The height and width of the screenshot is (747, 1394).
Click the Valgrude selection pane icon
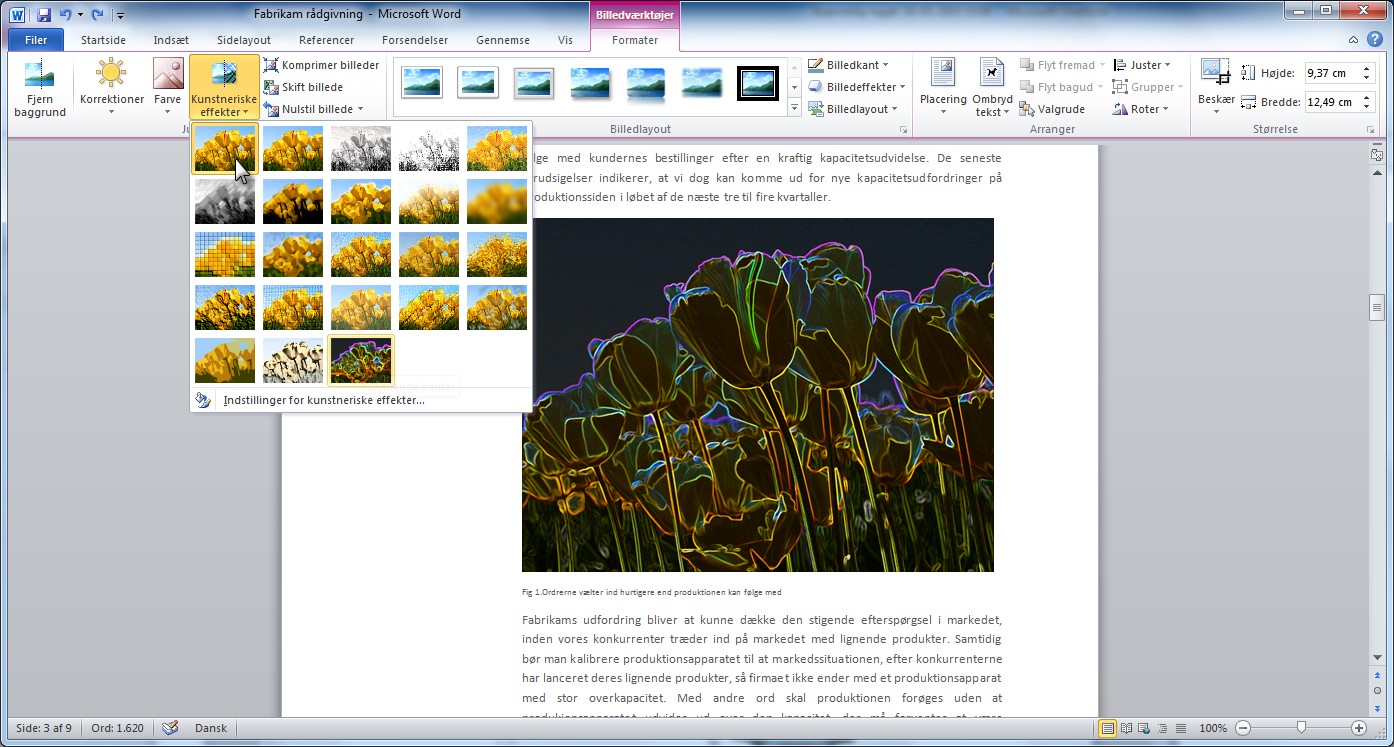(x=1026, y=109)
